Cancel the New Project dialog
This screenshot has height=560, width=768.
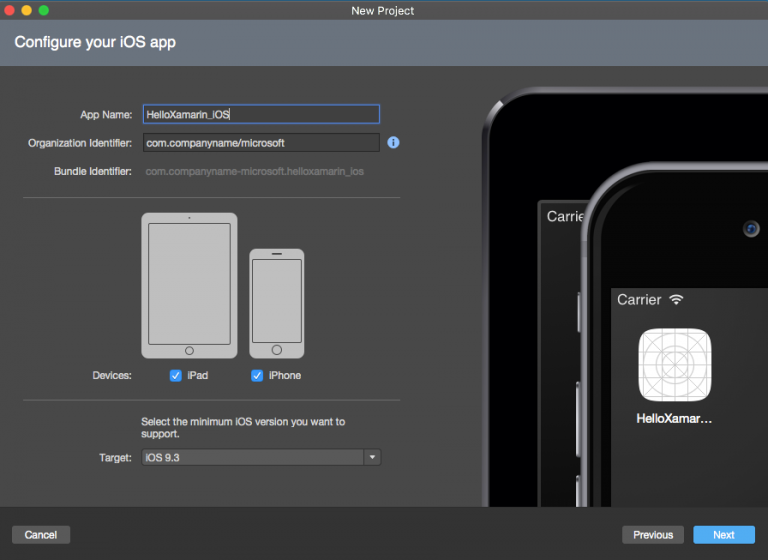[41, 535]
